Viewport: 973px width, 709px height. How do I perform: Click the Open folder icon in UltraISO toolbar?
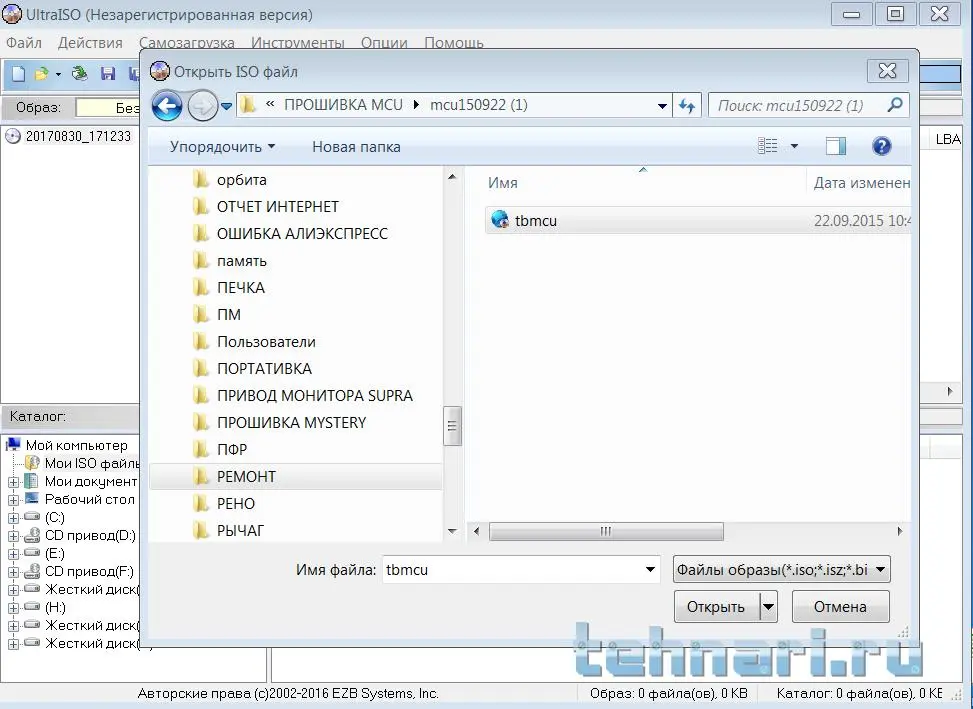pos(42,74)
